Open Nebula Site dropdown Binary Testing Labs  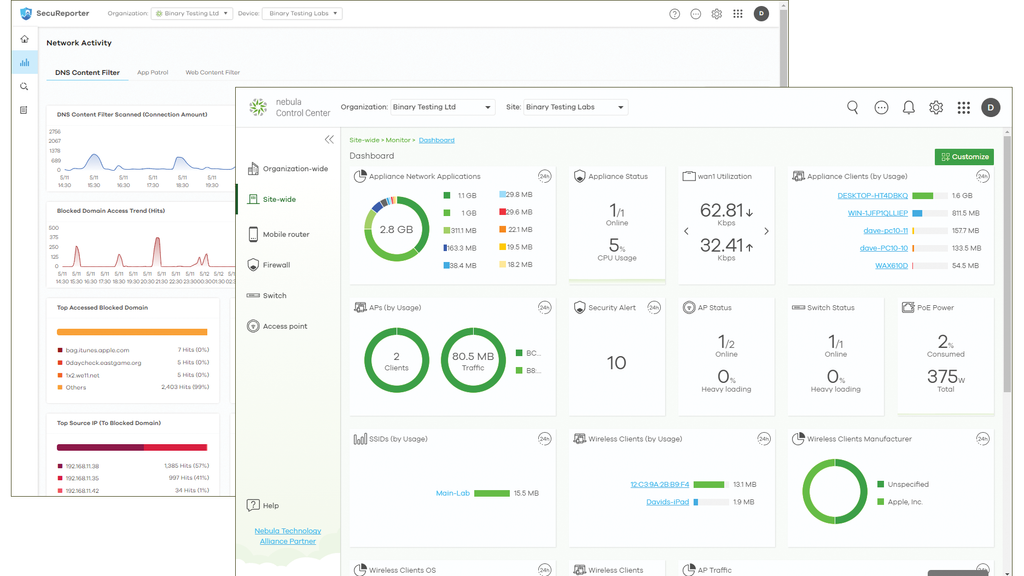click(575, 107)
